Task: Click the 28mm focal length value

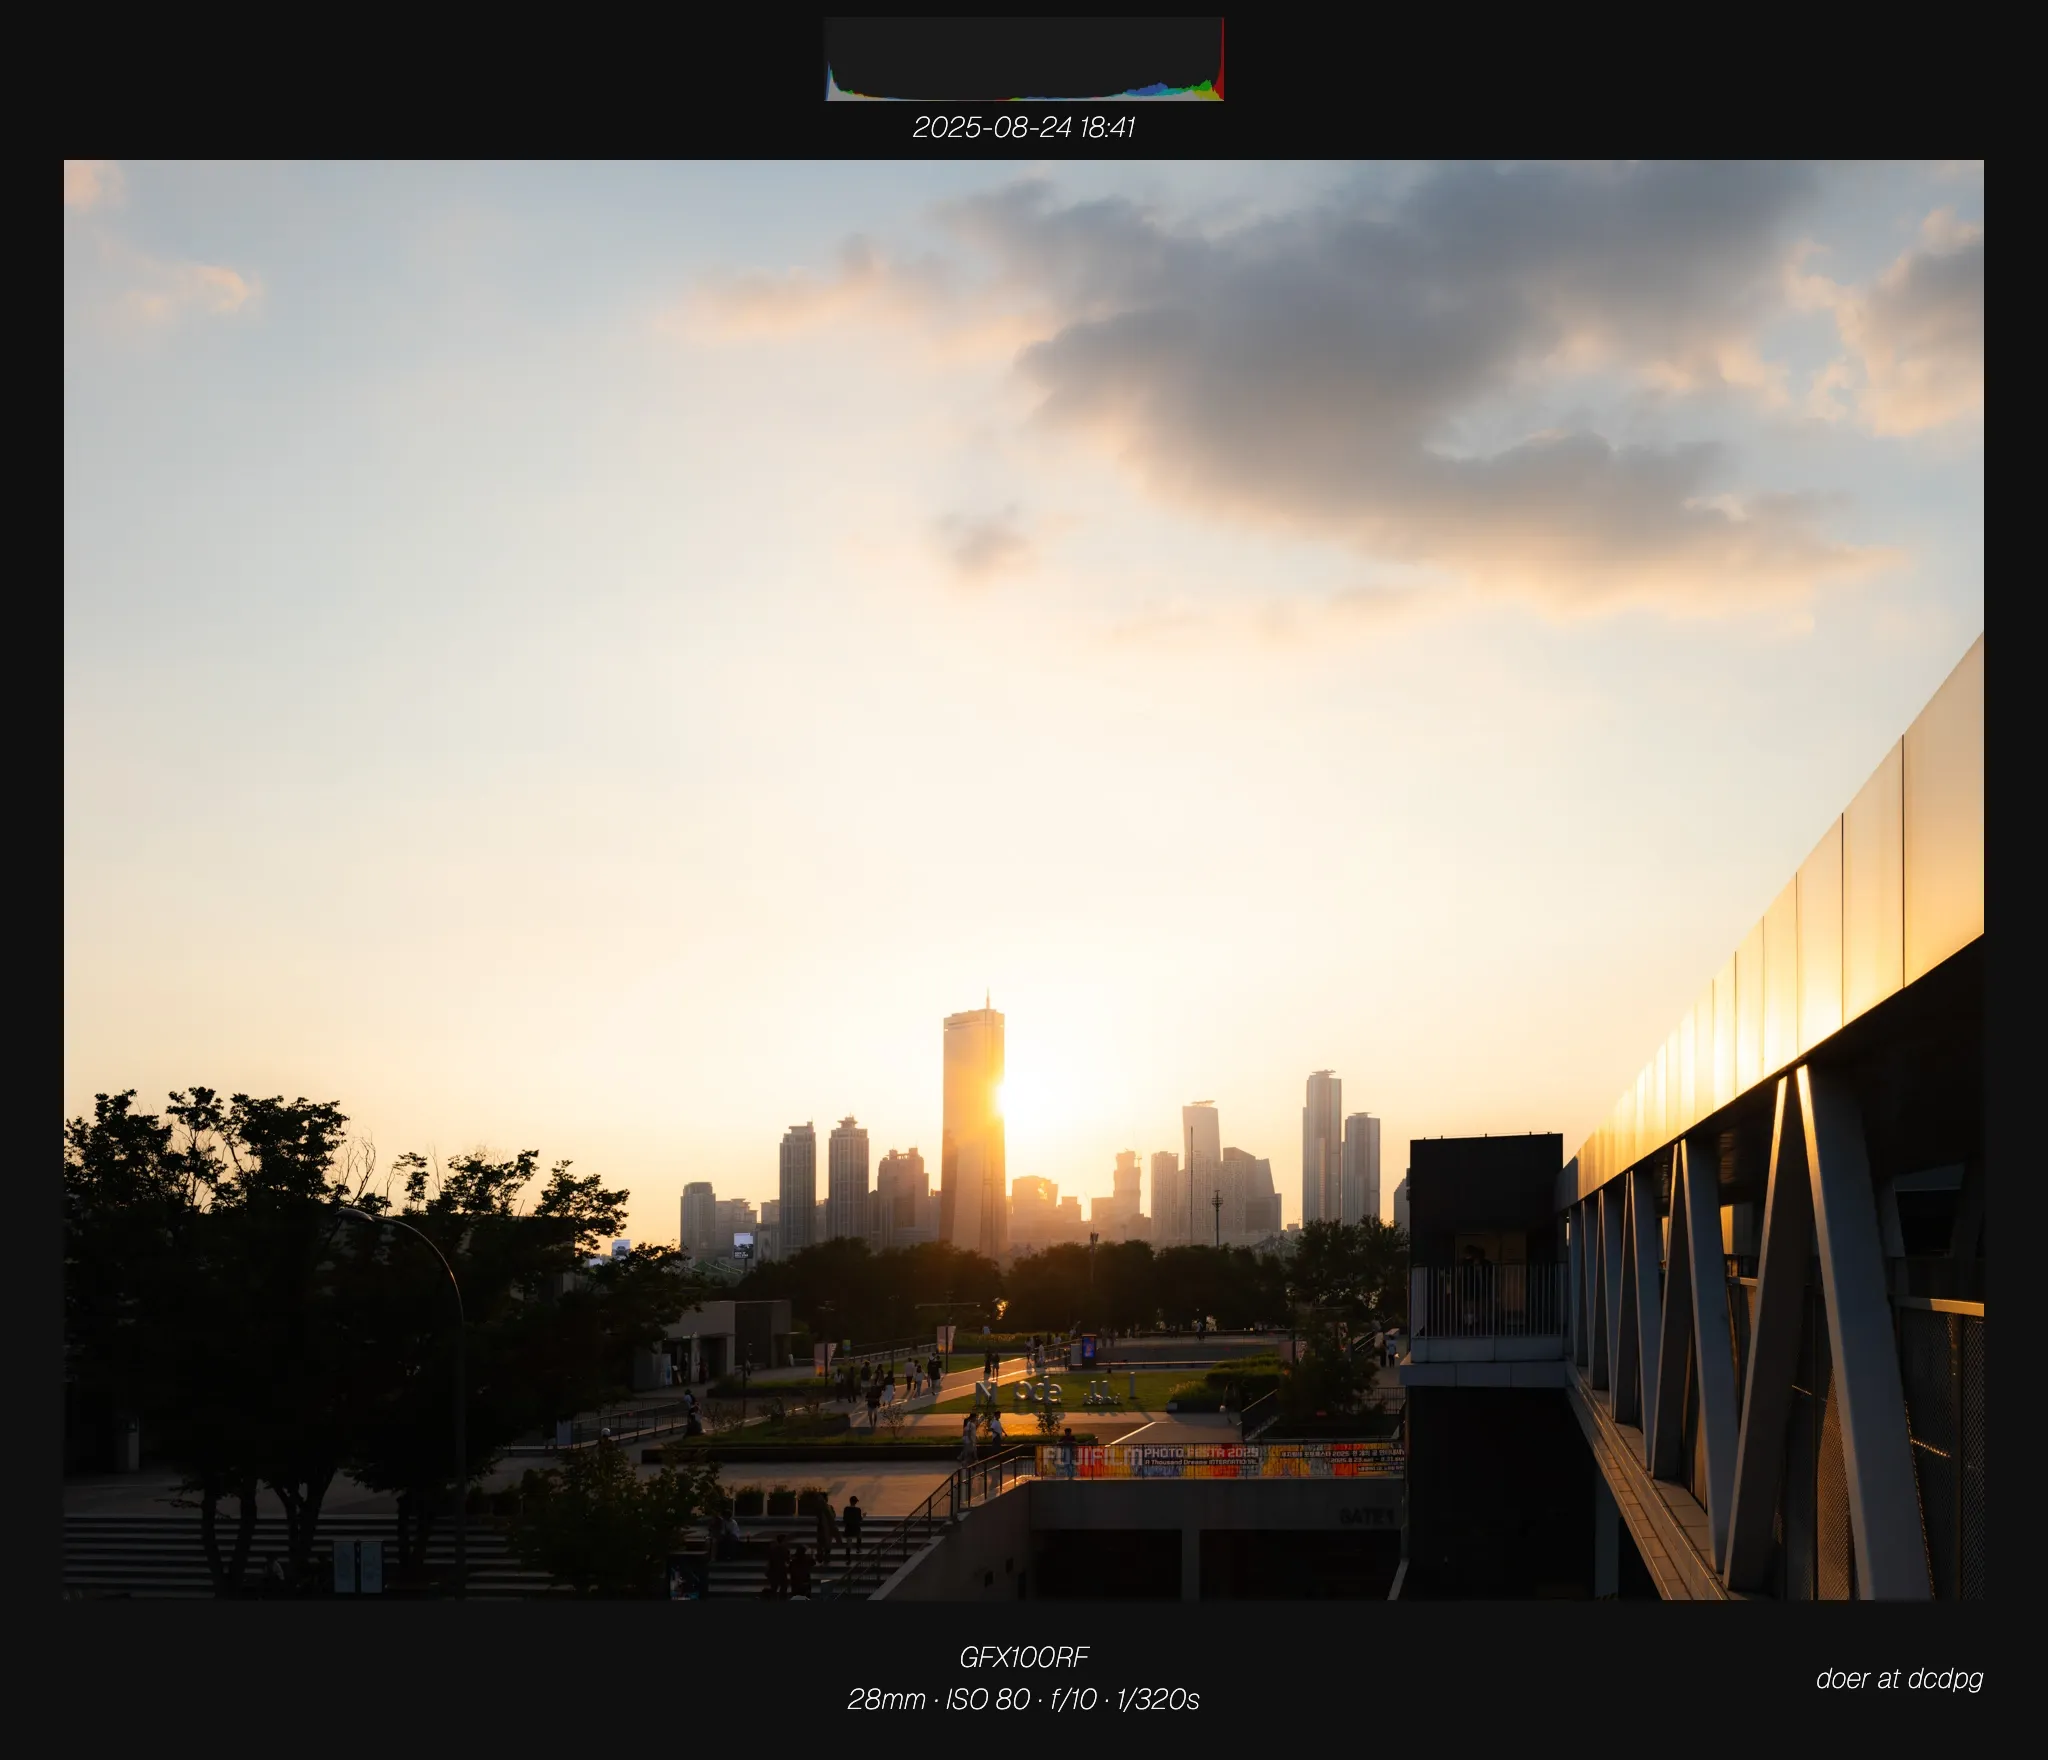Action: [x=886, y=1699]
